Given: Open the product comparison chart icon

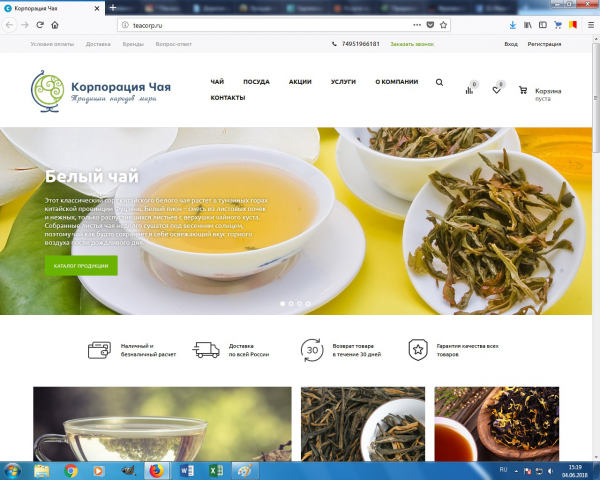Looking at the screenshot, I should 470,90.
